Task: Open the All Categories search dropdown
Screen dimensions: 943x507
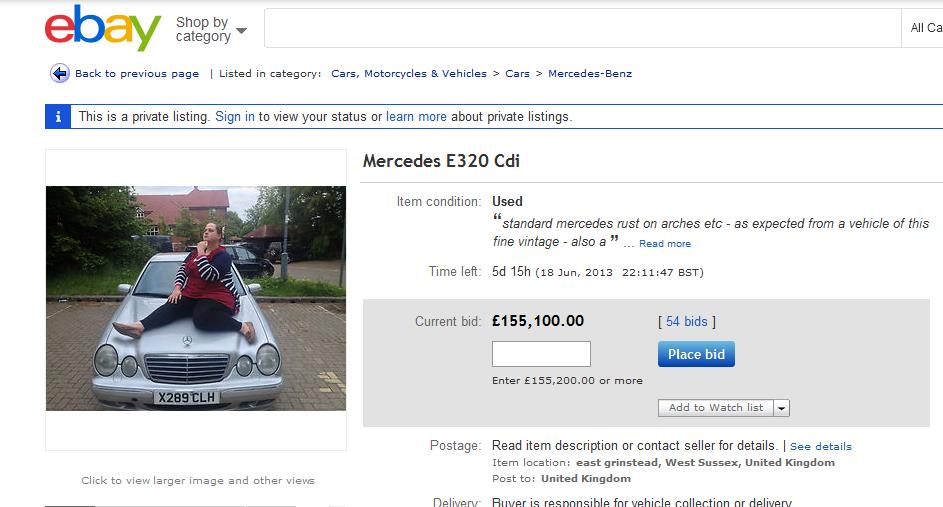Action: point(925,28)
